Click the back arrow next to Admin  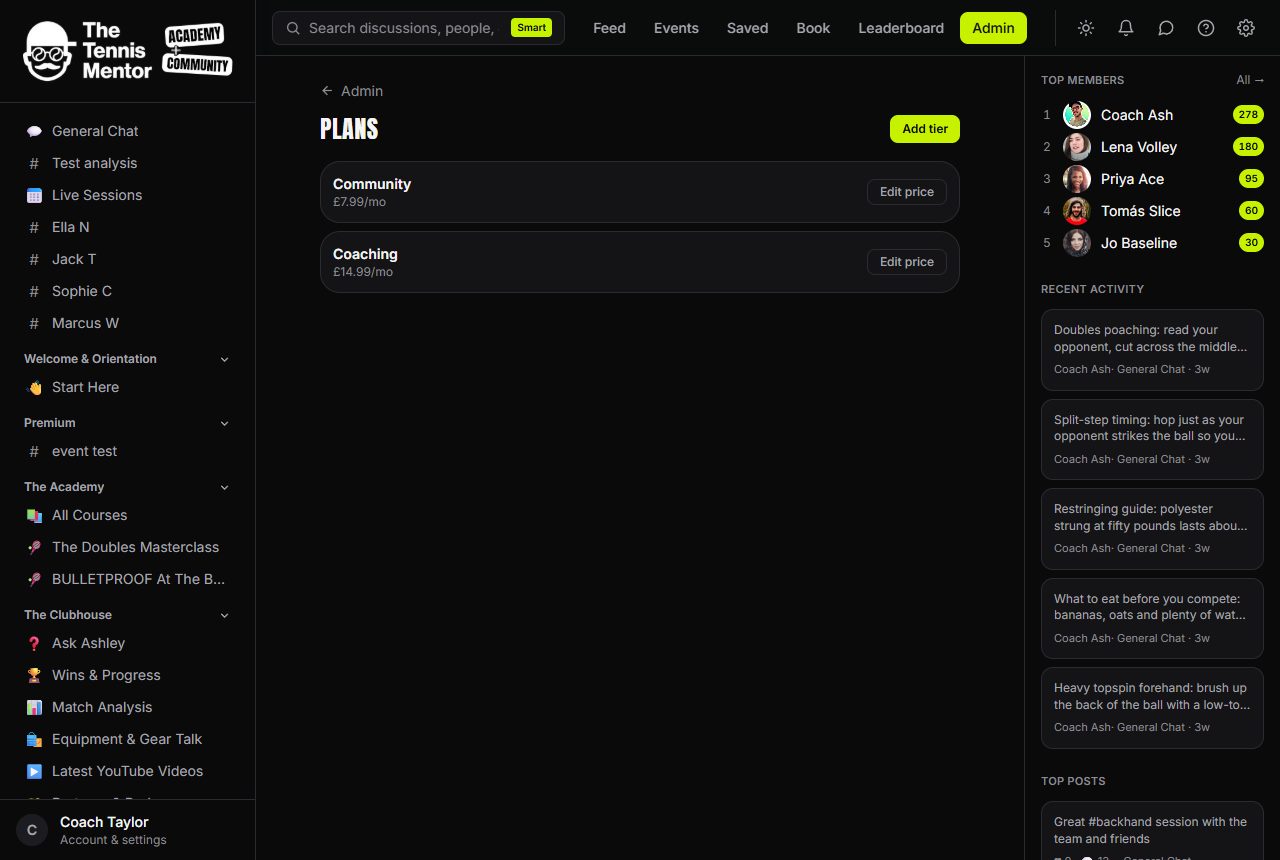tap(327, 91)
